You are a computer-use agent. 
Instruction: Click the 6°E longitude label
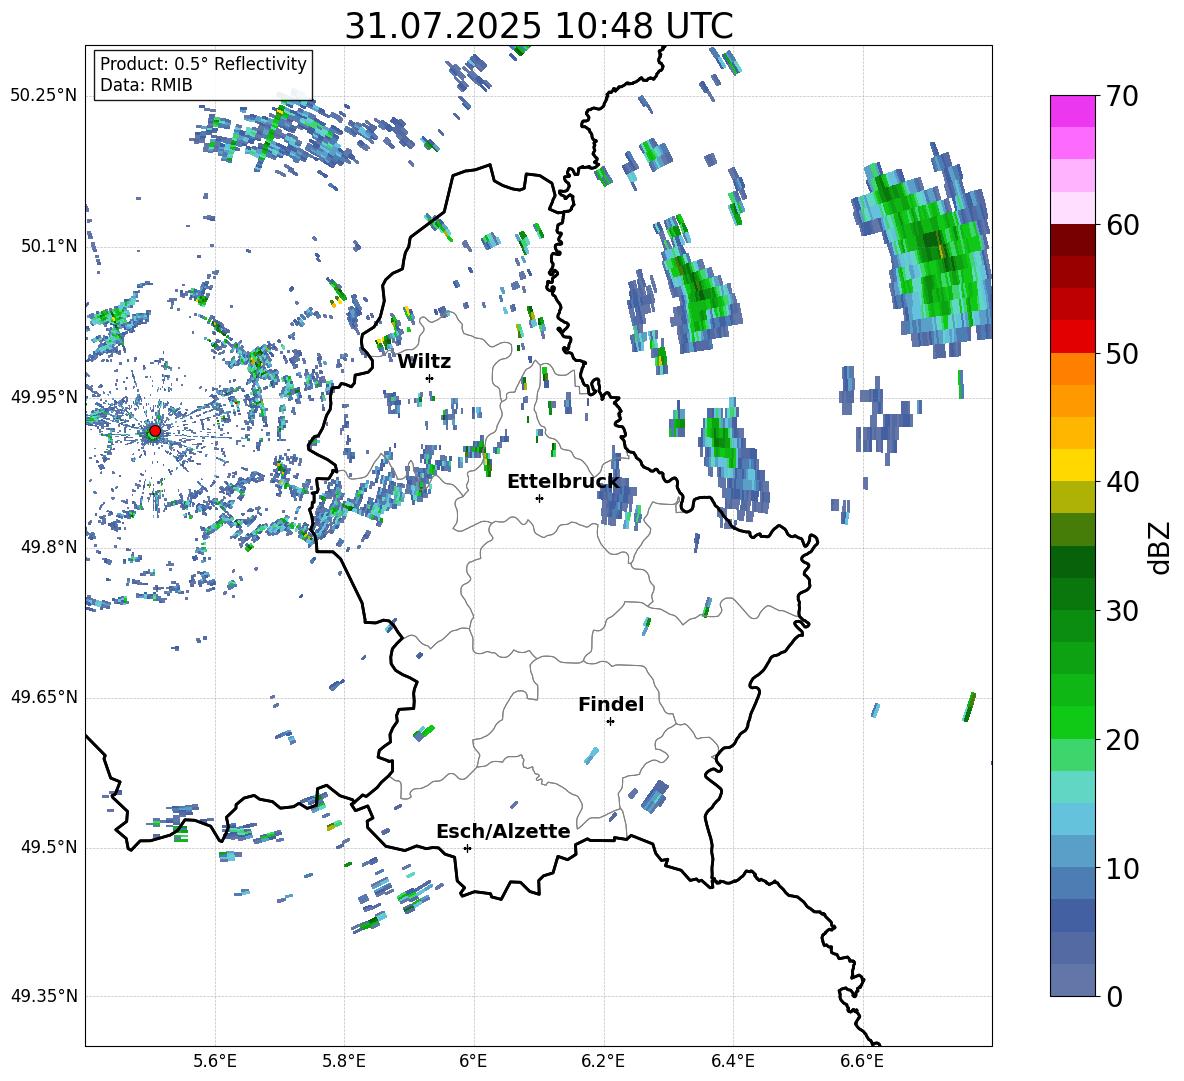coord(473,1061)
